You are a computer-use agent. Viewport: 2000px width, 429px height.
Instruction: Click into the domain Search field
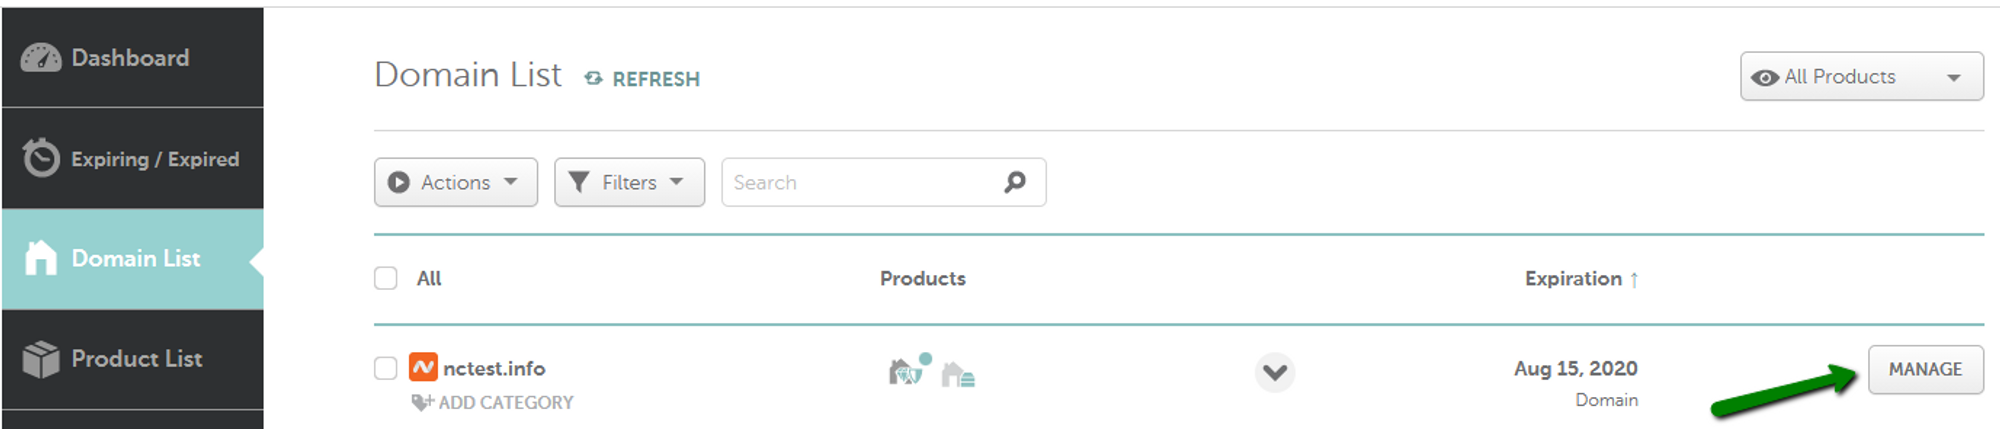[x=860, y=182]
